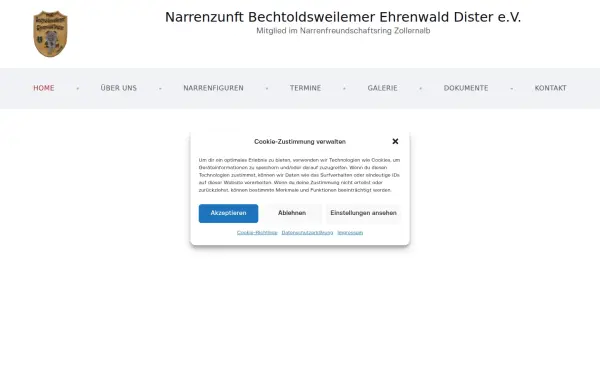Decline cookies with Ablehnen button

[x=292, y=213]
